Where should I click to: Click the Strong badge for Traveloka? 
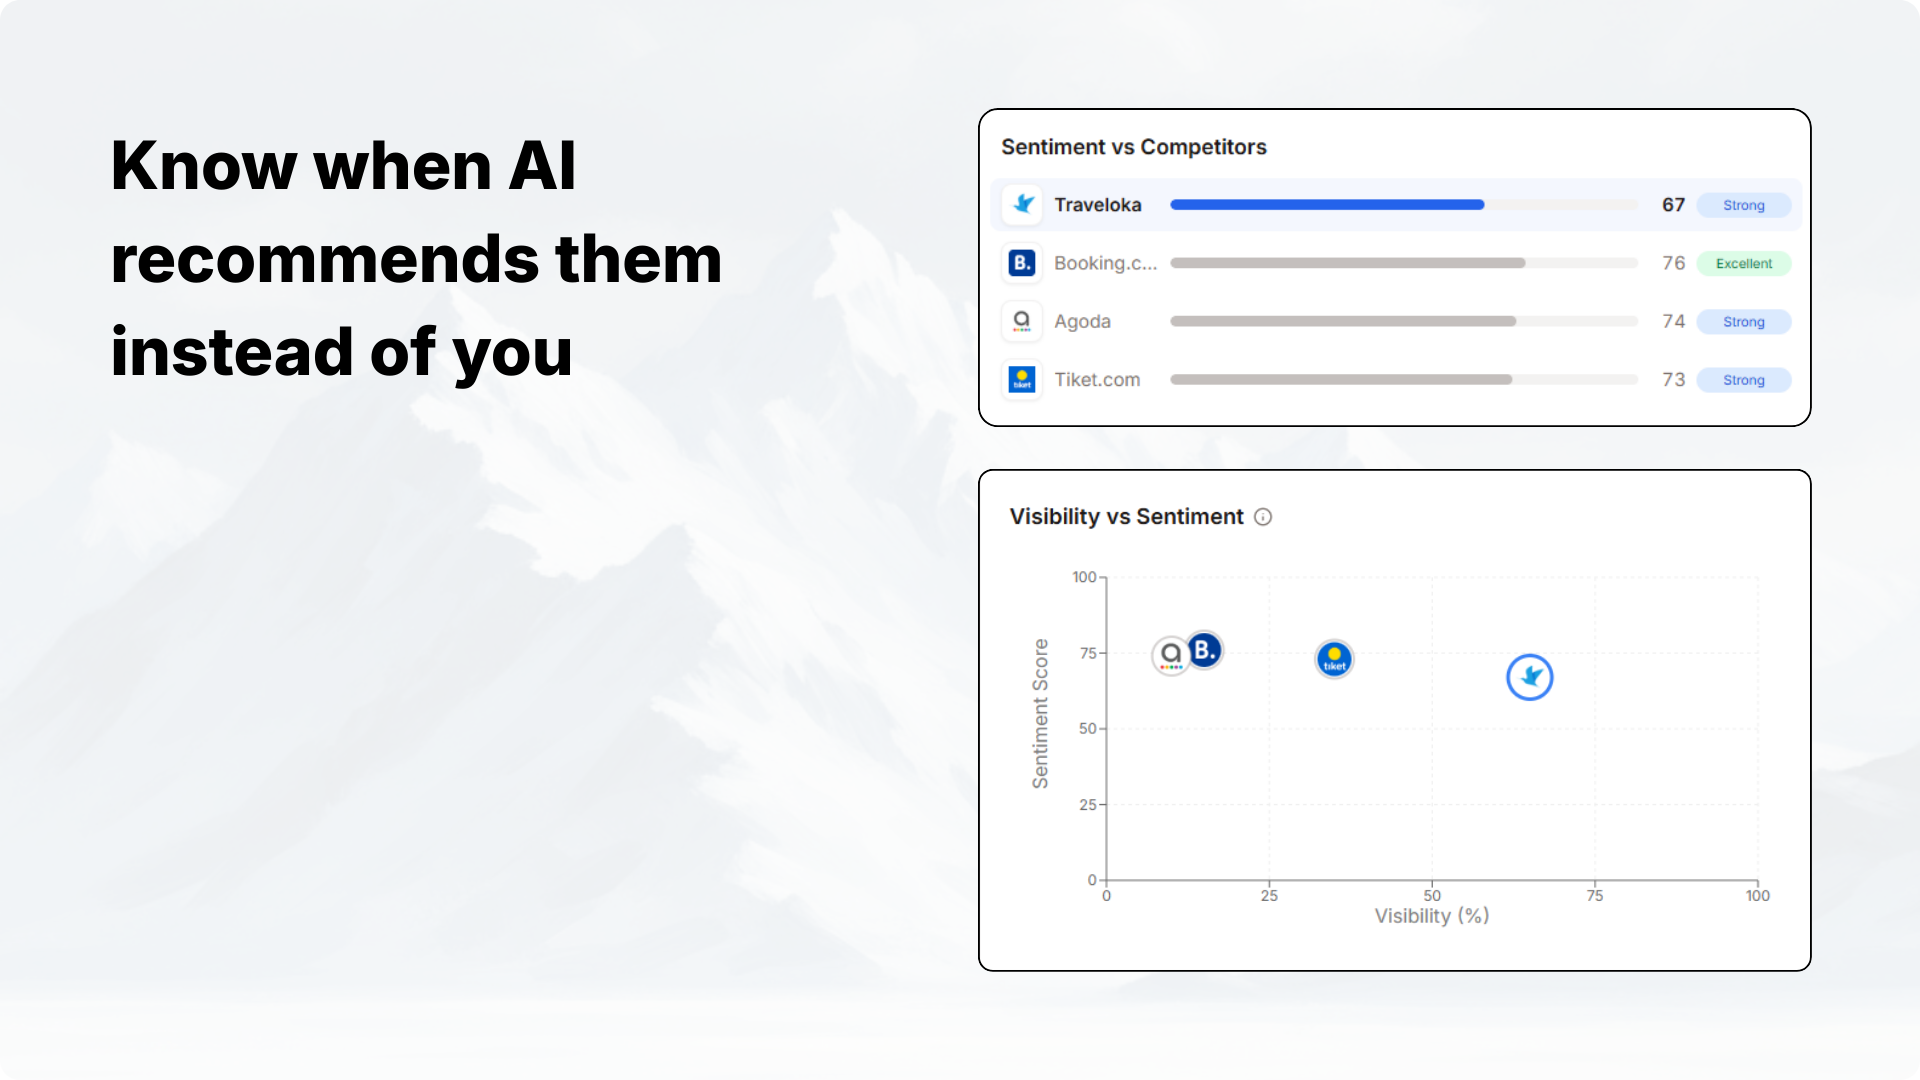pyautogui.click(x=1743, y=205)
